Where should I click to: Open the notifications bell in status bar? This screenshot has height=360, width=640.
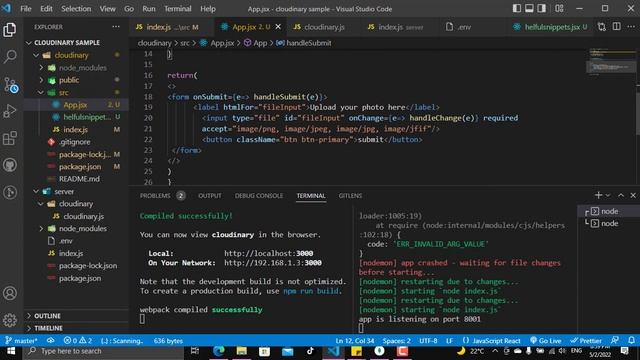click(x=631, y=340)
